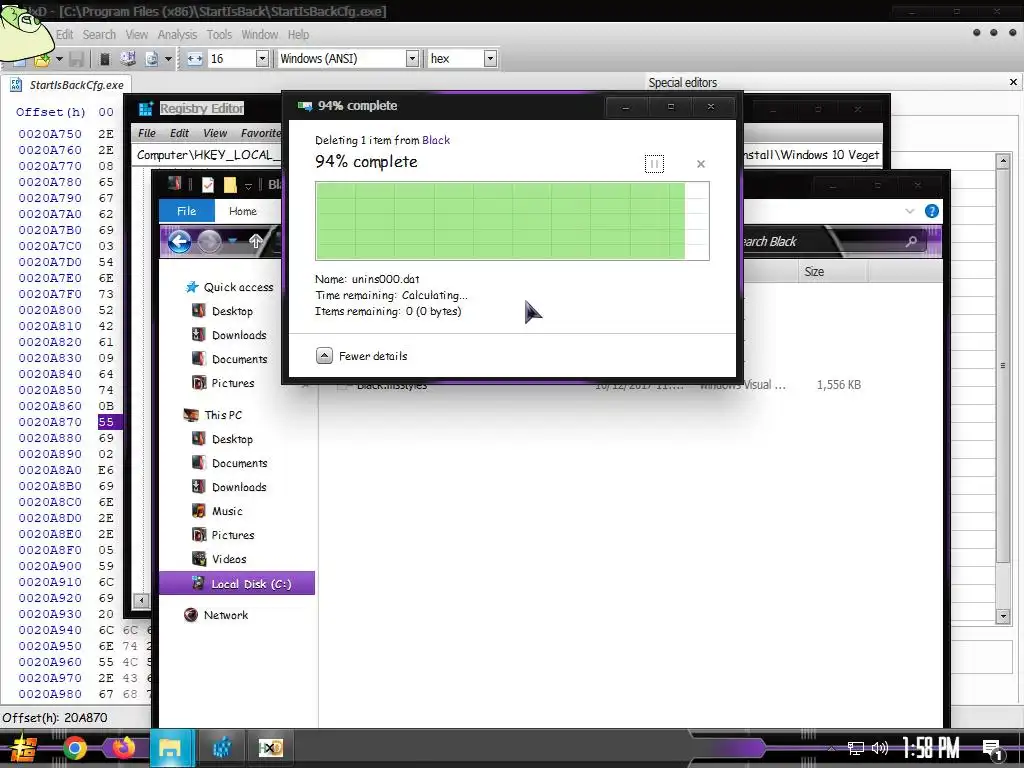This screenshot has height=768, width=1024.
Task: Open the Start button on the taskbar
Action: 22,748
